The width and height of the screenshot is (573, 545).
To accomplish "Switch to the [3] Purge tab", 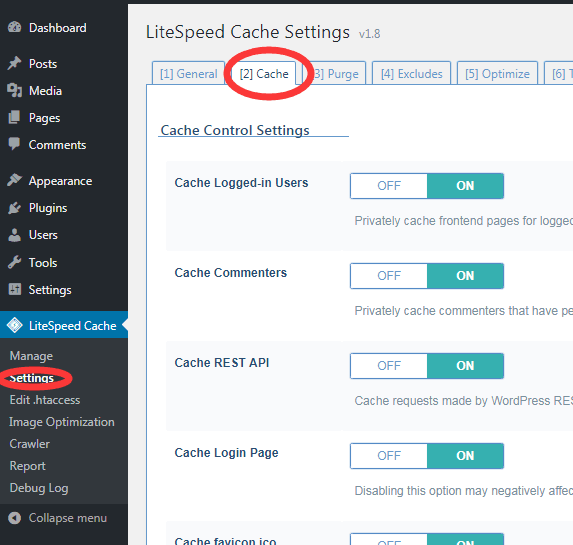I will point(335,73).
